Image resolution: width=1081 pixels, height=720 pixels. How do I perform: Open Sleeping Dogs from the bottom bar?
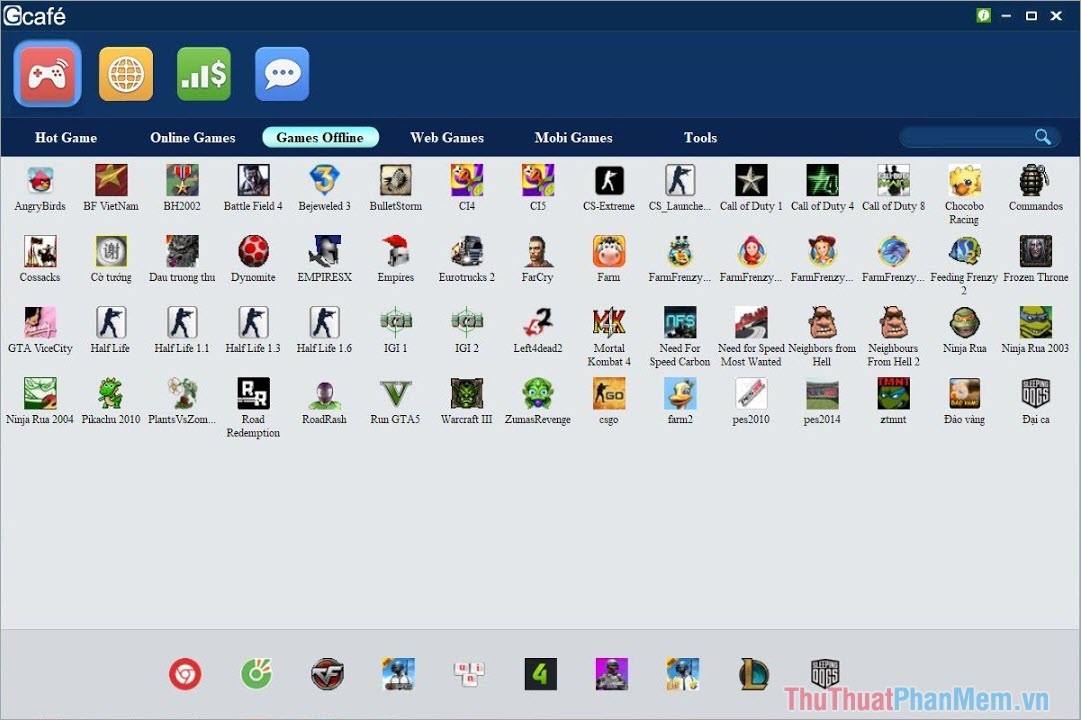[x=823, y=674]
